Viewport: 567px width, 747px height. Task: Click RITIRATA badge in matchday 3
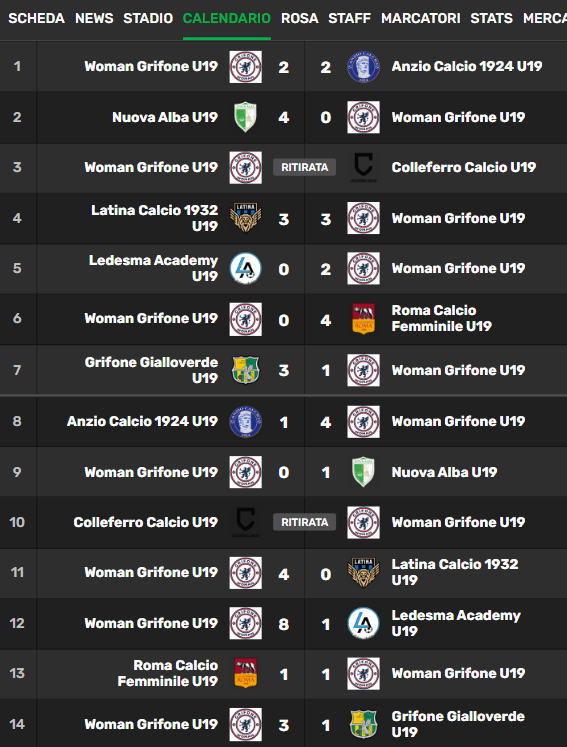coord(304,167)
